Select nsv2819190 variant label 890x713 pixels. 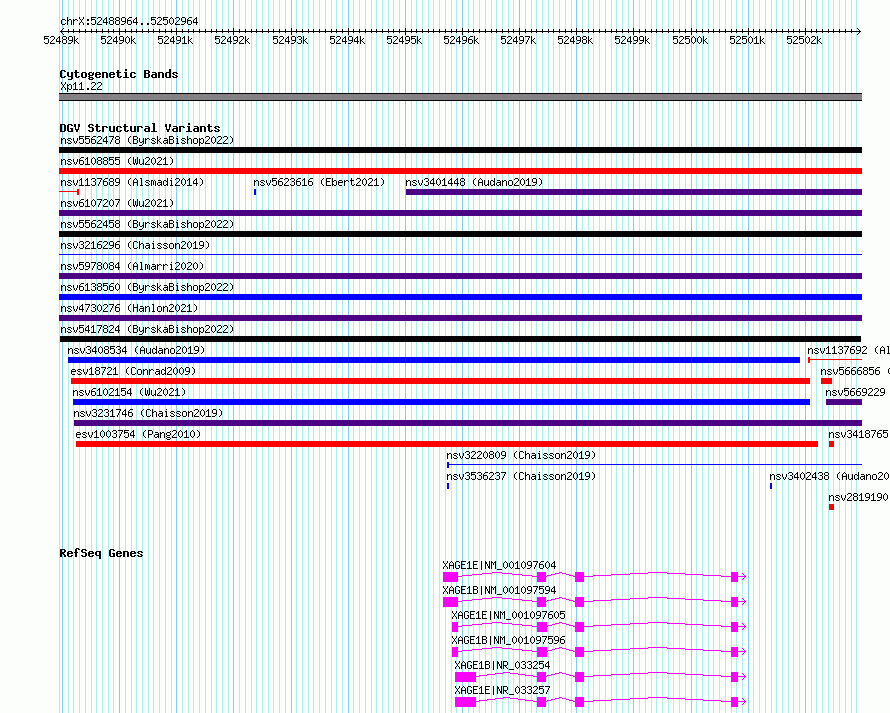(858, 497)
